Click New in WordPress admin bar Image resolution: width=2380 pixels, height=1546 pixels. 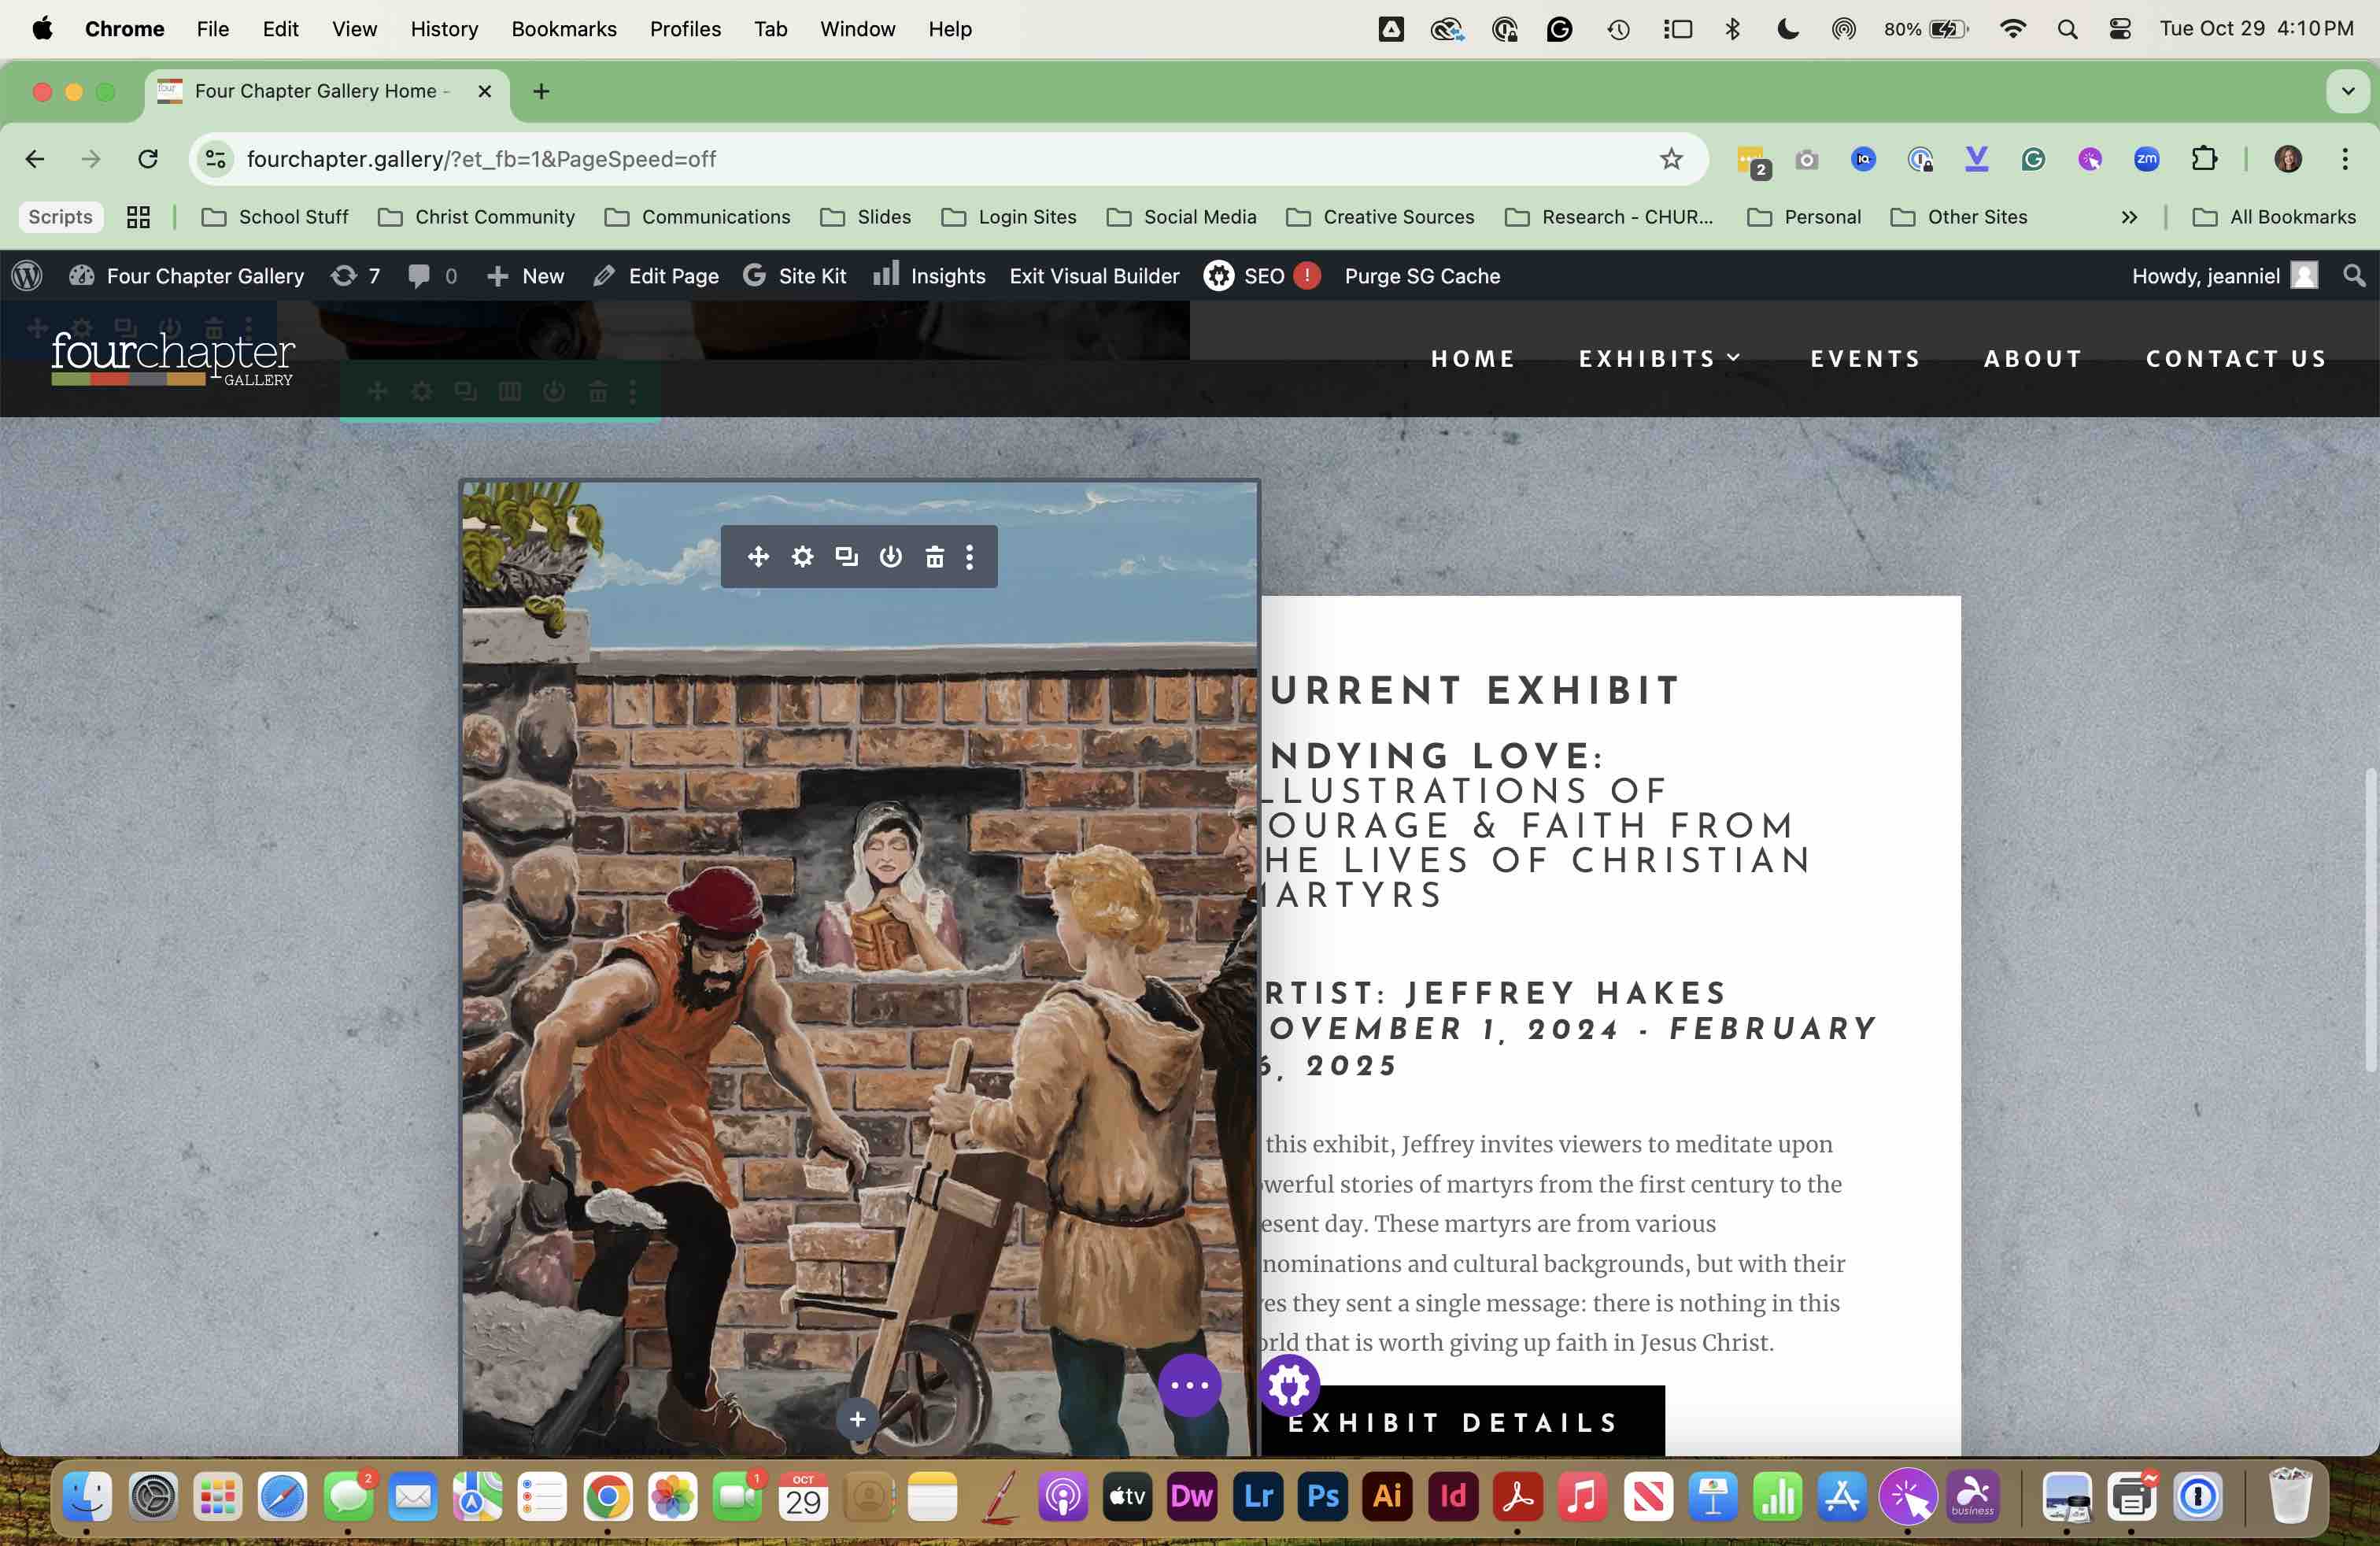click(x=525, y=276)
